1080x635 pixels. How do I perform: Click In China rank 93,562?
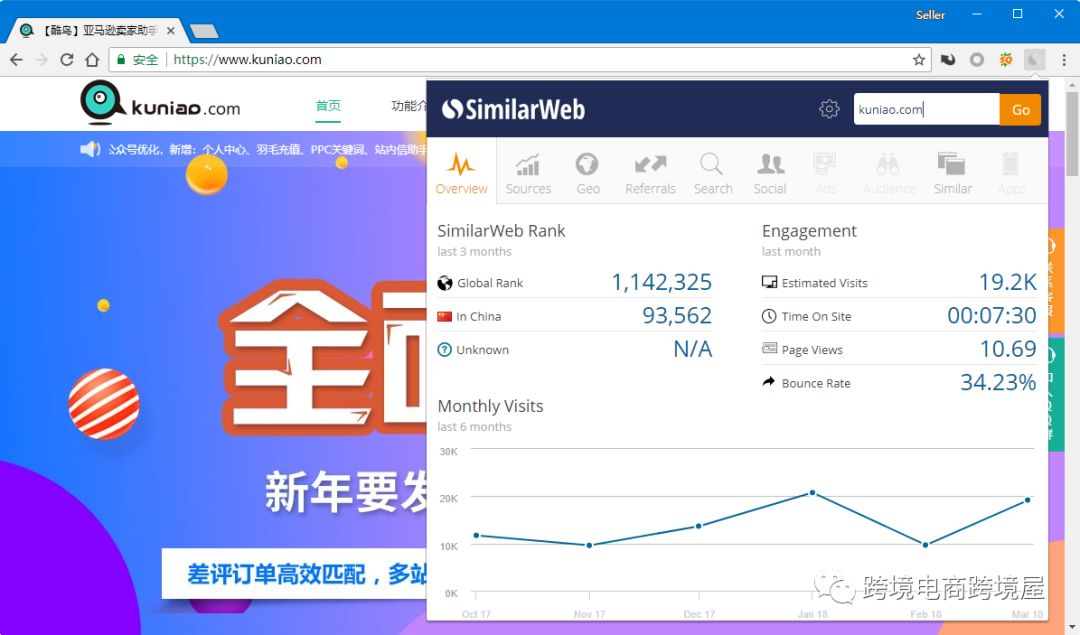(676, 315)
